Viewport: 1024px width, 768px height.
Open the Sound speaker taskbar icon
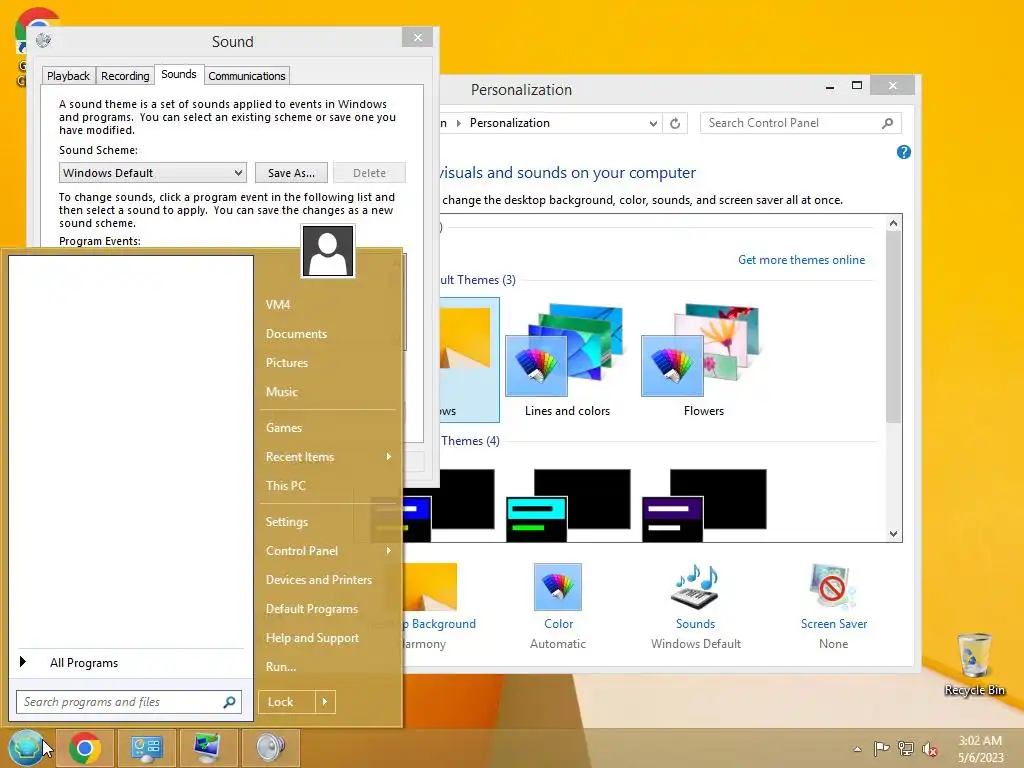point(270,748)
